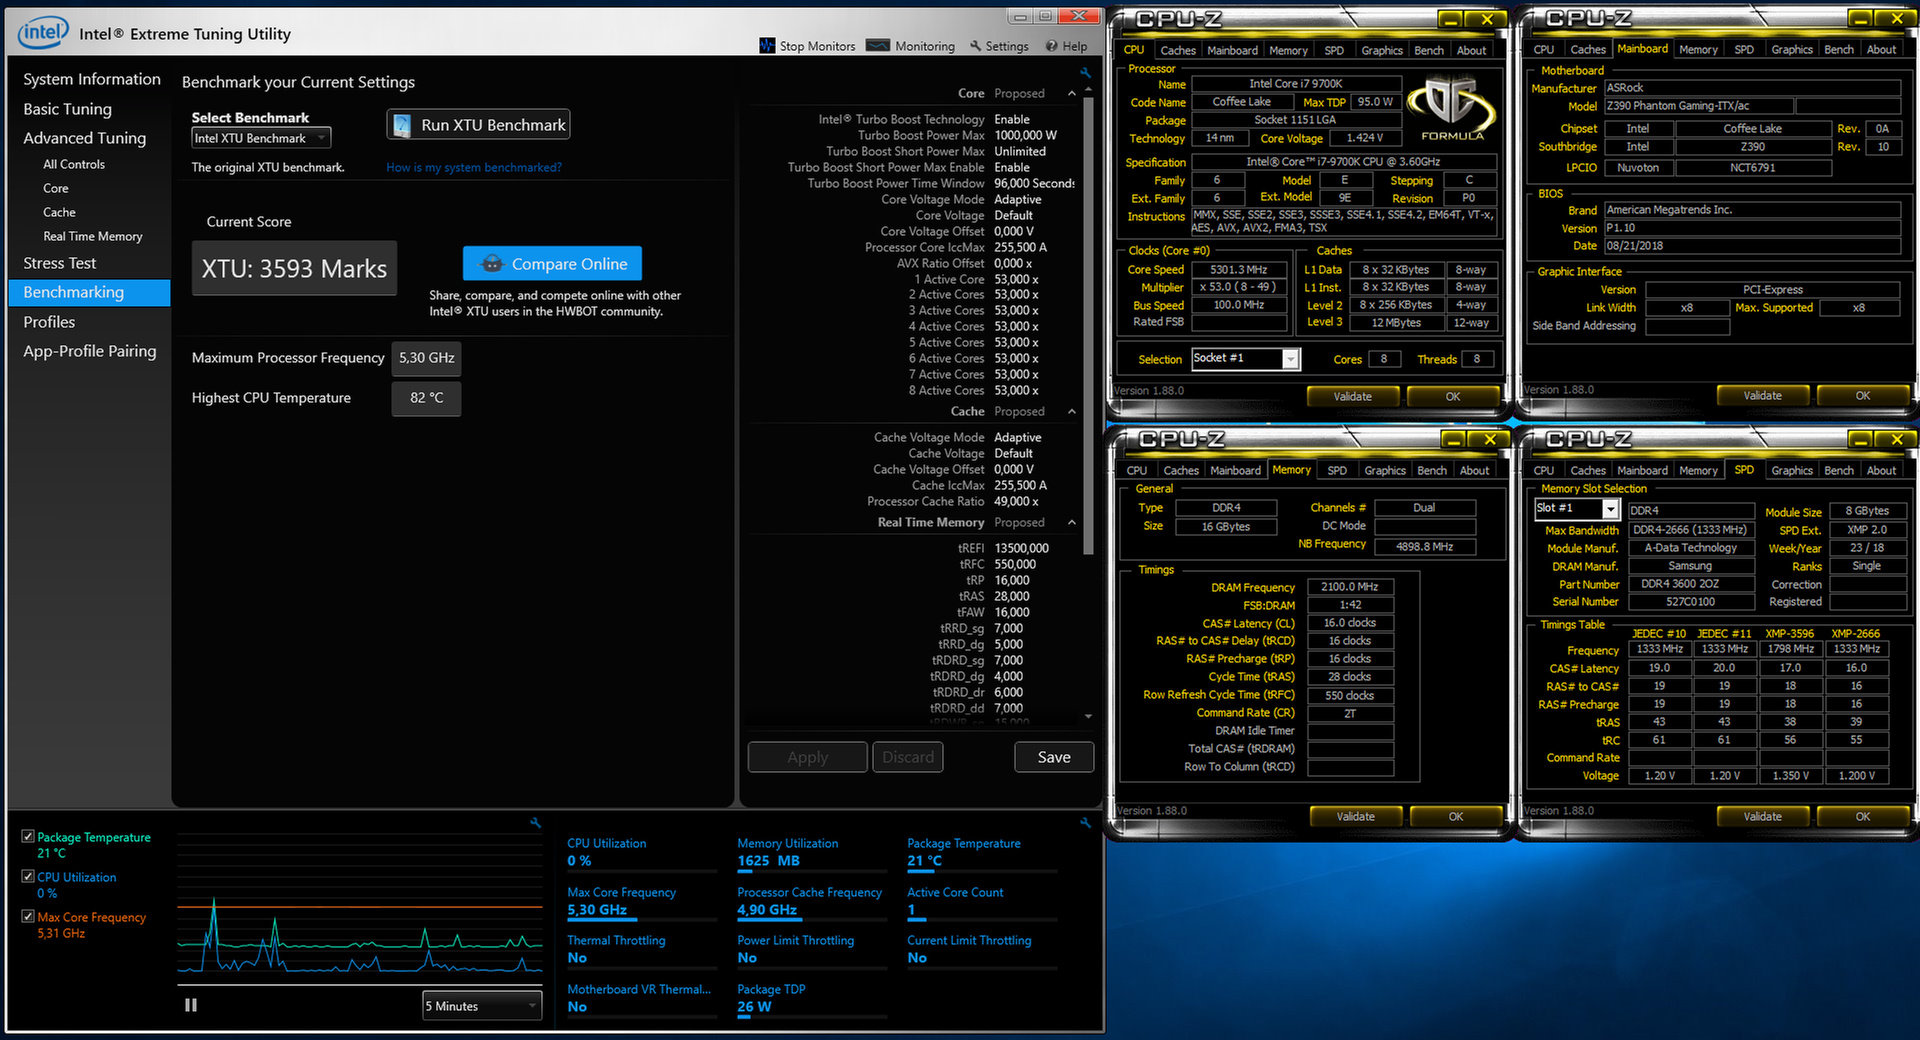Image resolution: width=1920 pixels, height=1040 pixels.
Task: Open App-Profile Pairing in sidebar
Action: [89, 351]
